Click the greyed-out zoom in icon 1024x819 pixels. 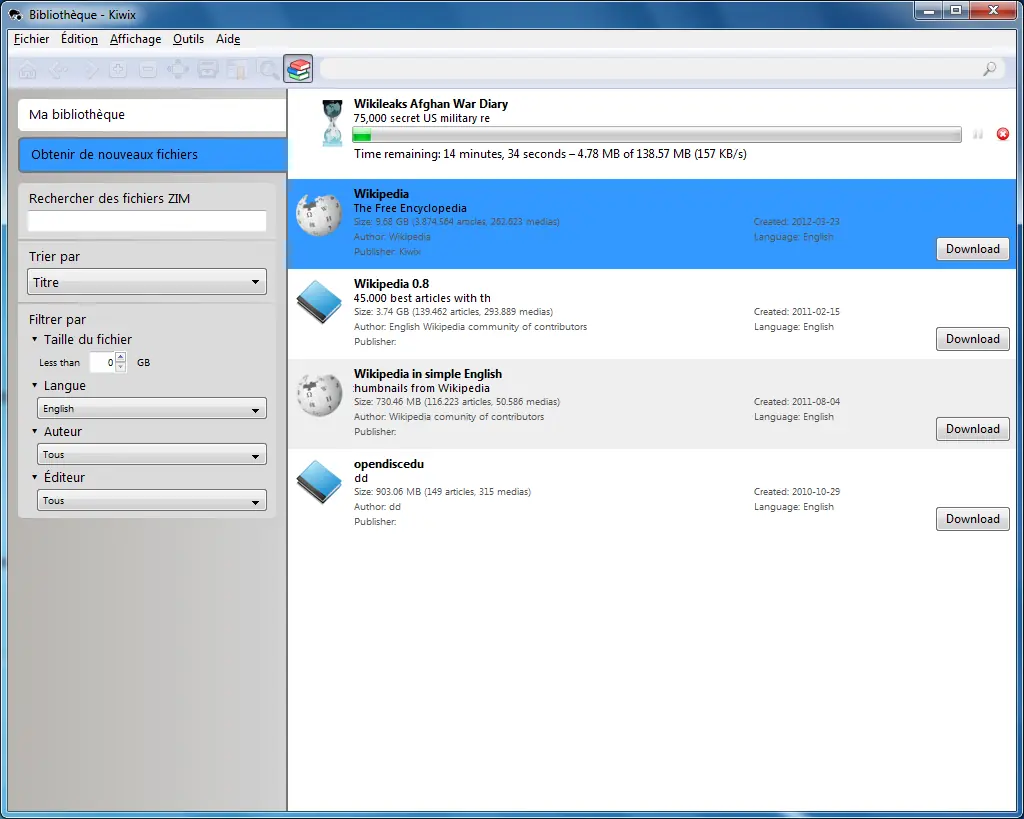click(x=118, y=69)
